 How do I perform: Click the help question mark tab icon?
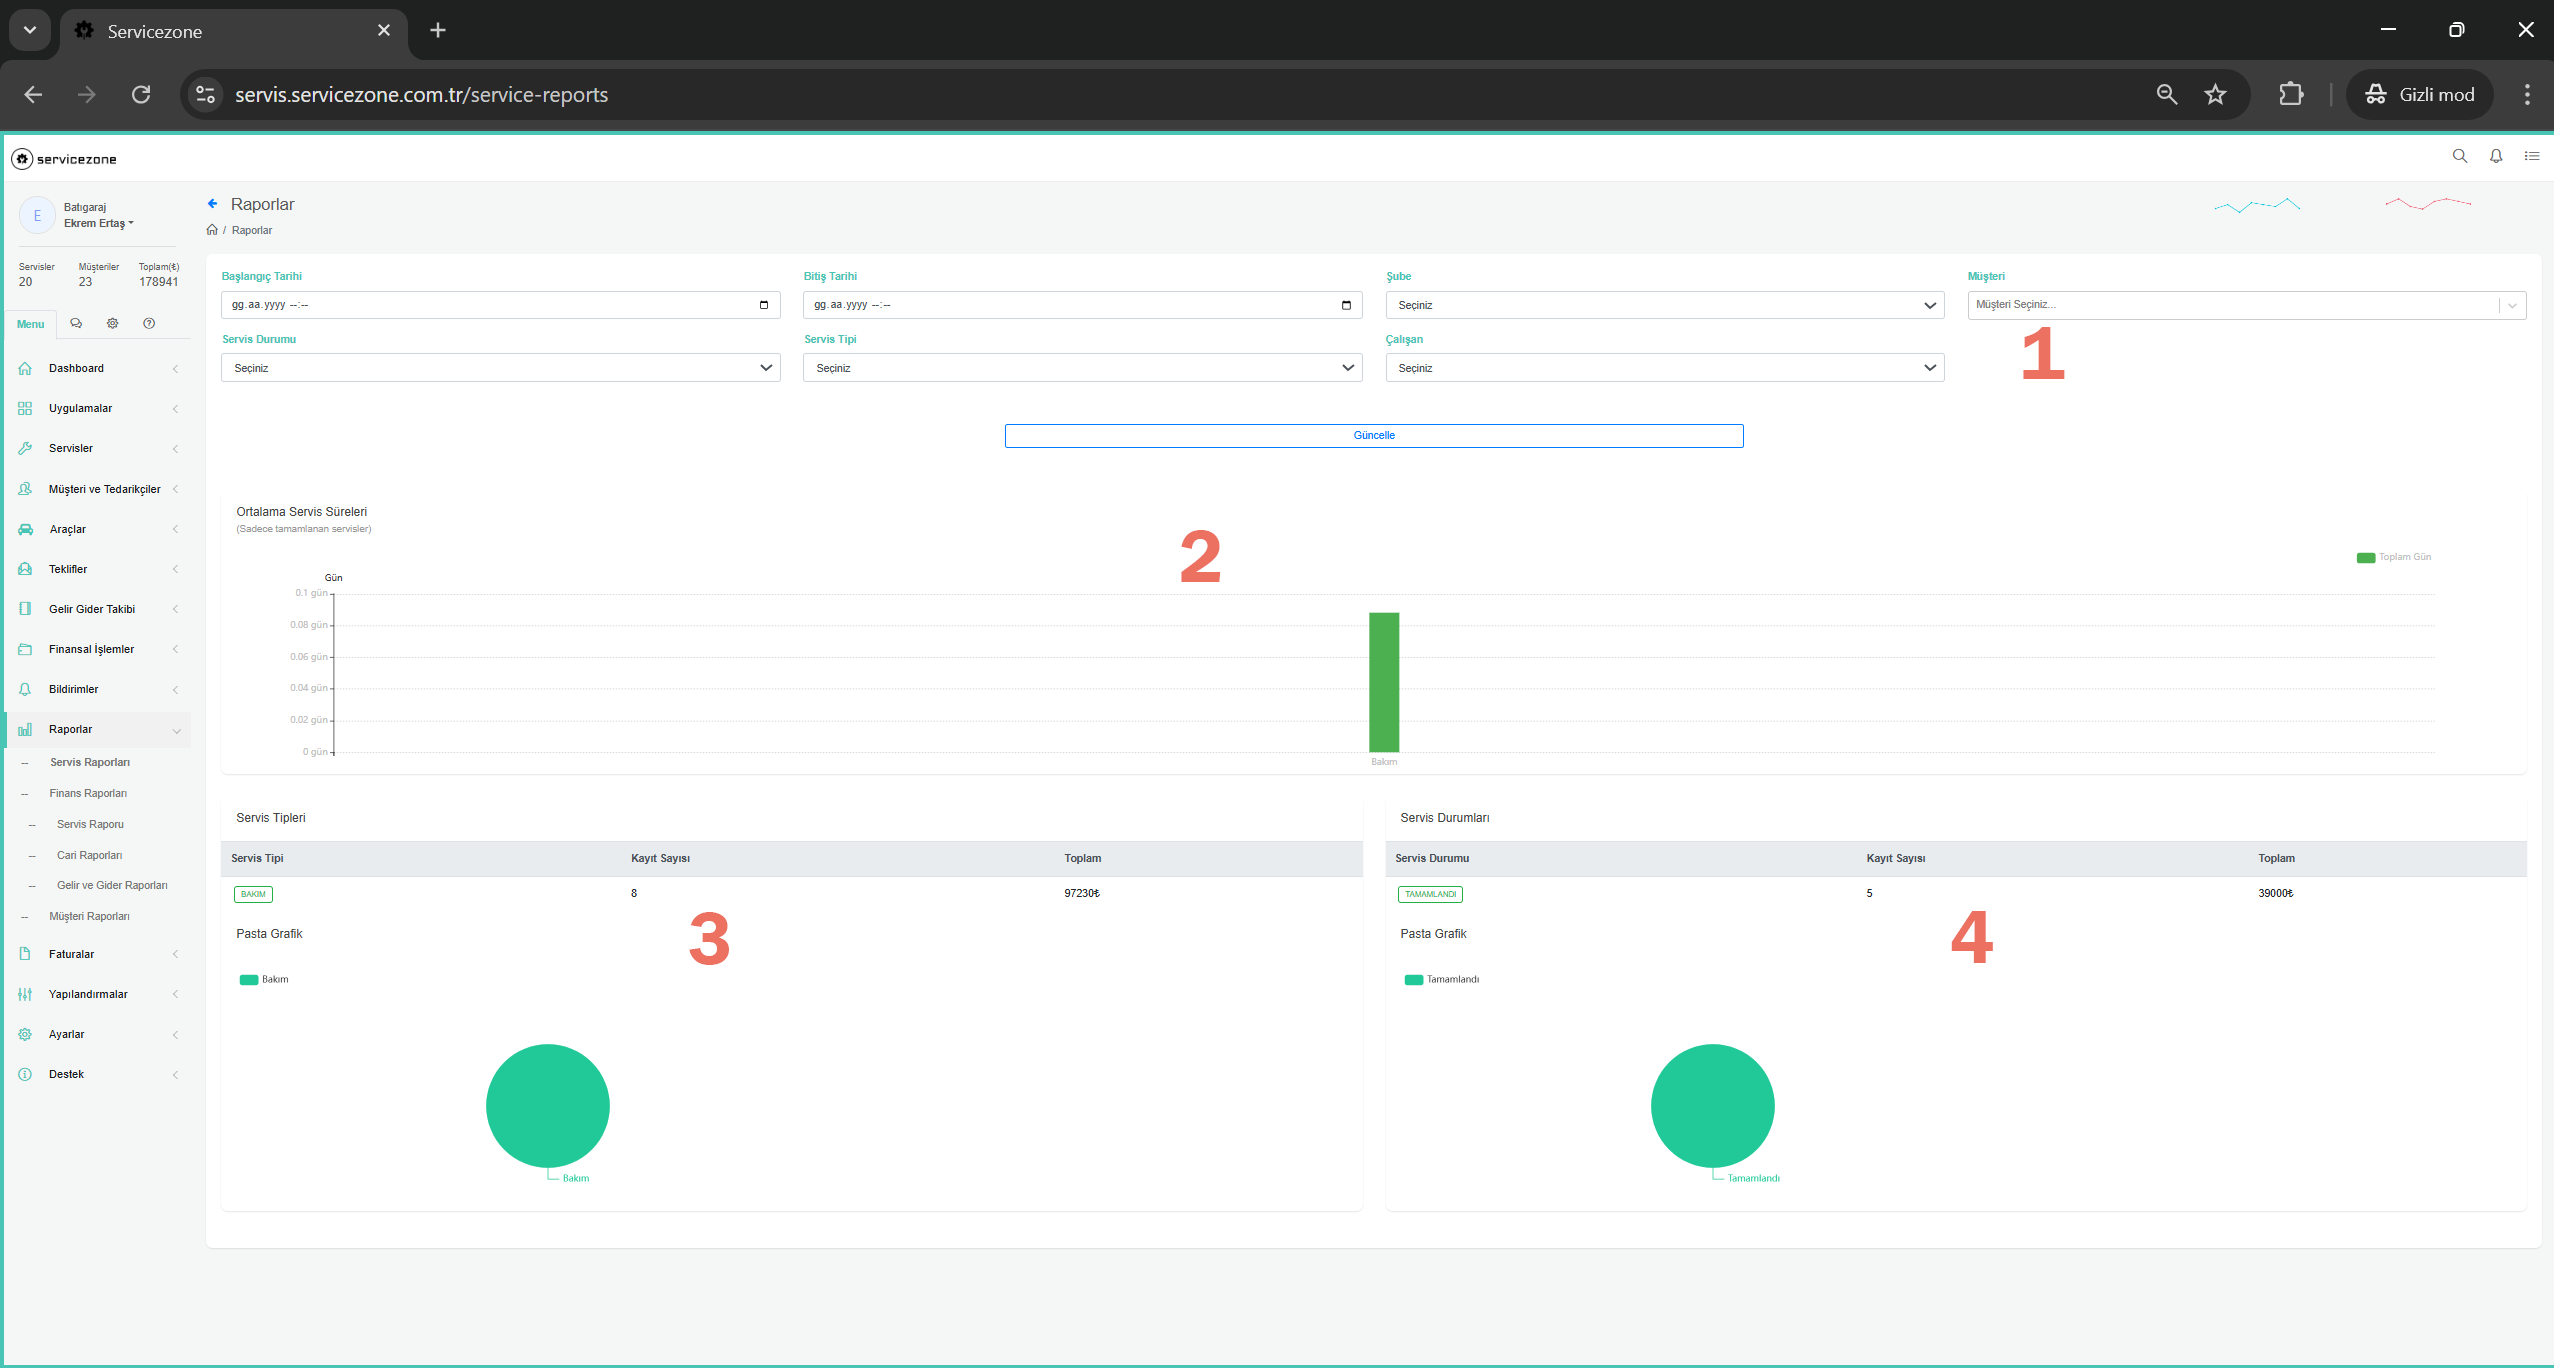149,323
